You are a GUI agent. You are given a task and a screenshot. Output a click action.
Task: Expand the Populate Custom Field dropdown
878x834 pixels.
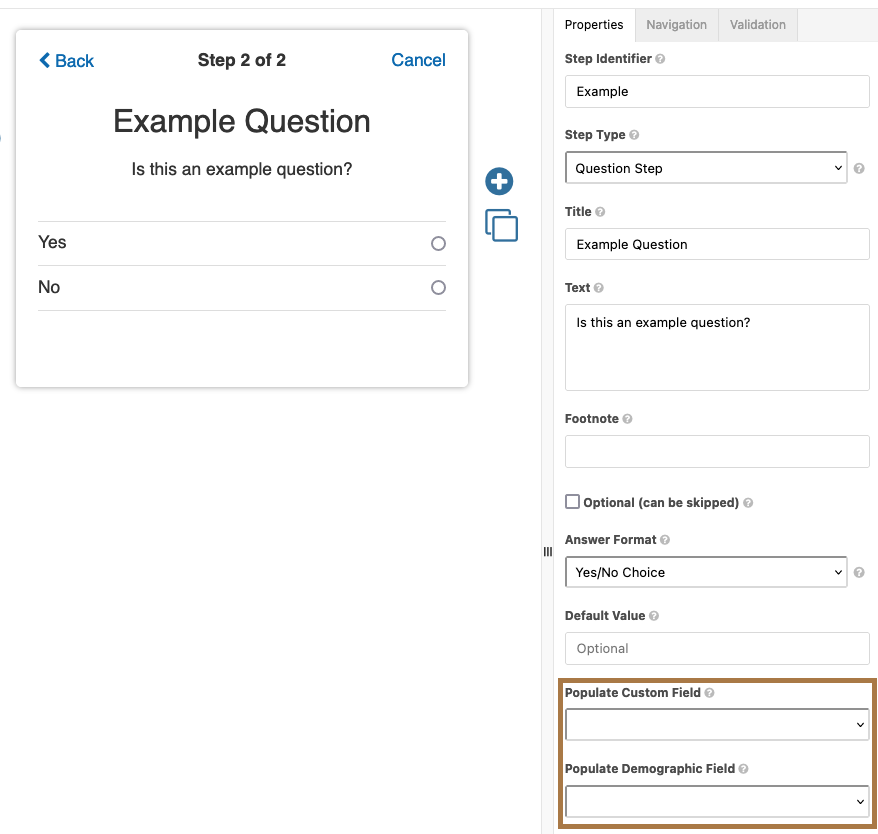(716, 724)
